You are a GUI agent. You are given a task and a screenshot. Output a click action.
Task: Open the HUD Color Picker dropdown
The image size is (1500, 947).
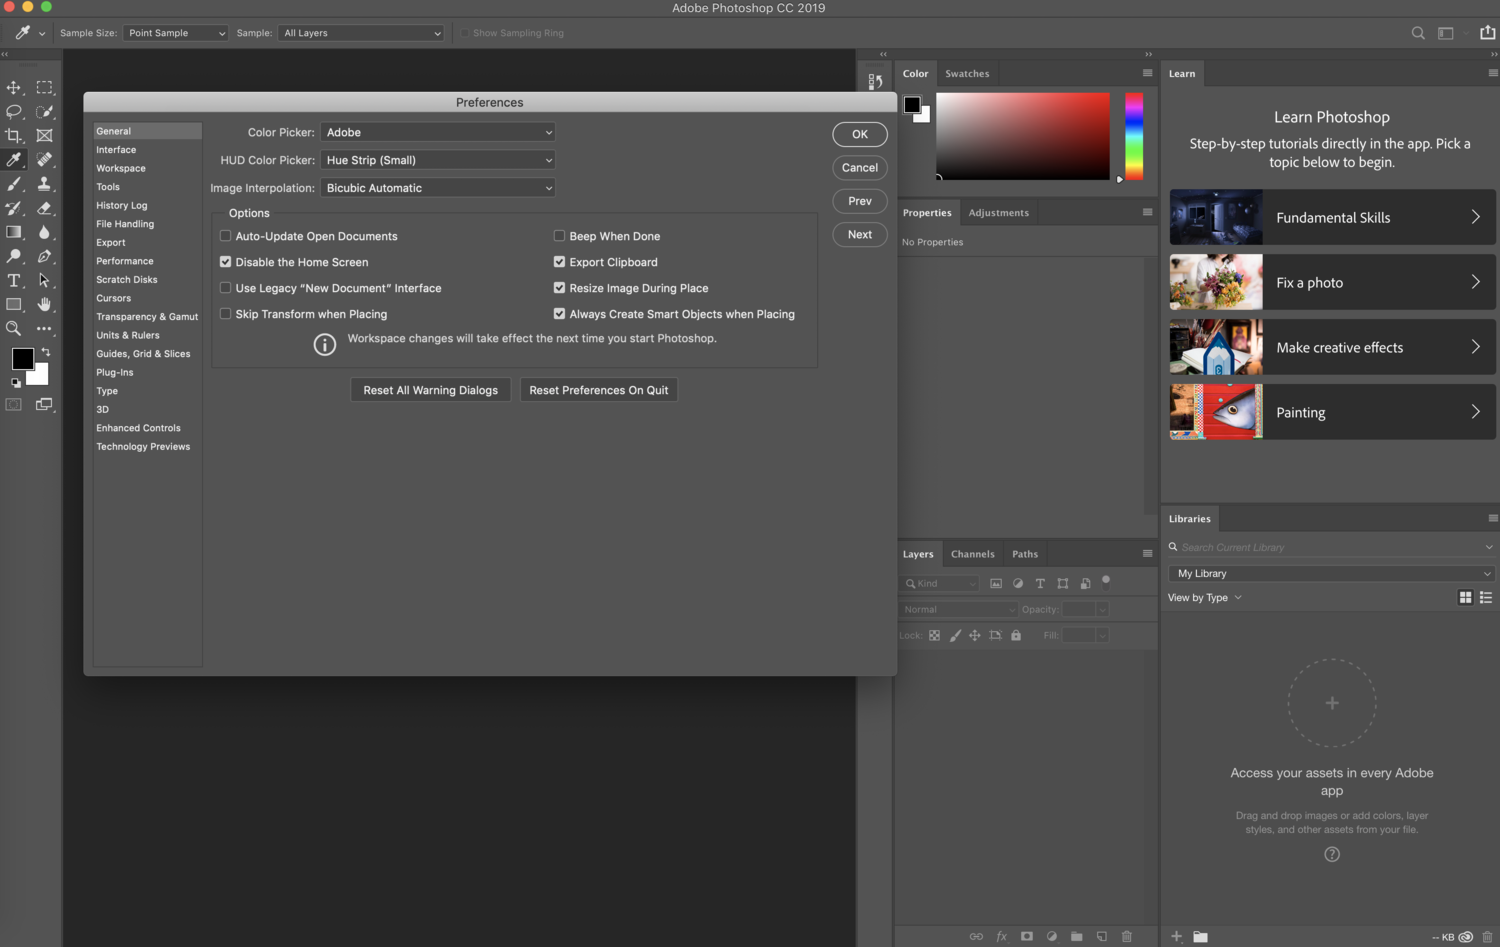[x=438, y=160]
